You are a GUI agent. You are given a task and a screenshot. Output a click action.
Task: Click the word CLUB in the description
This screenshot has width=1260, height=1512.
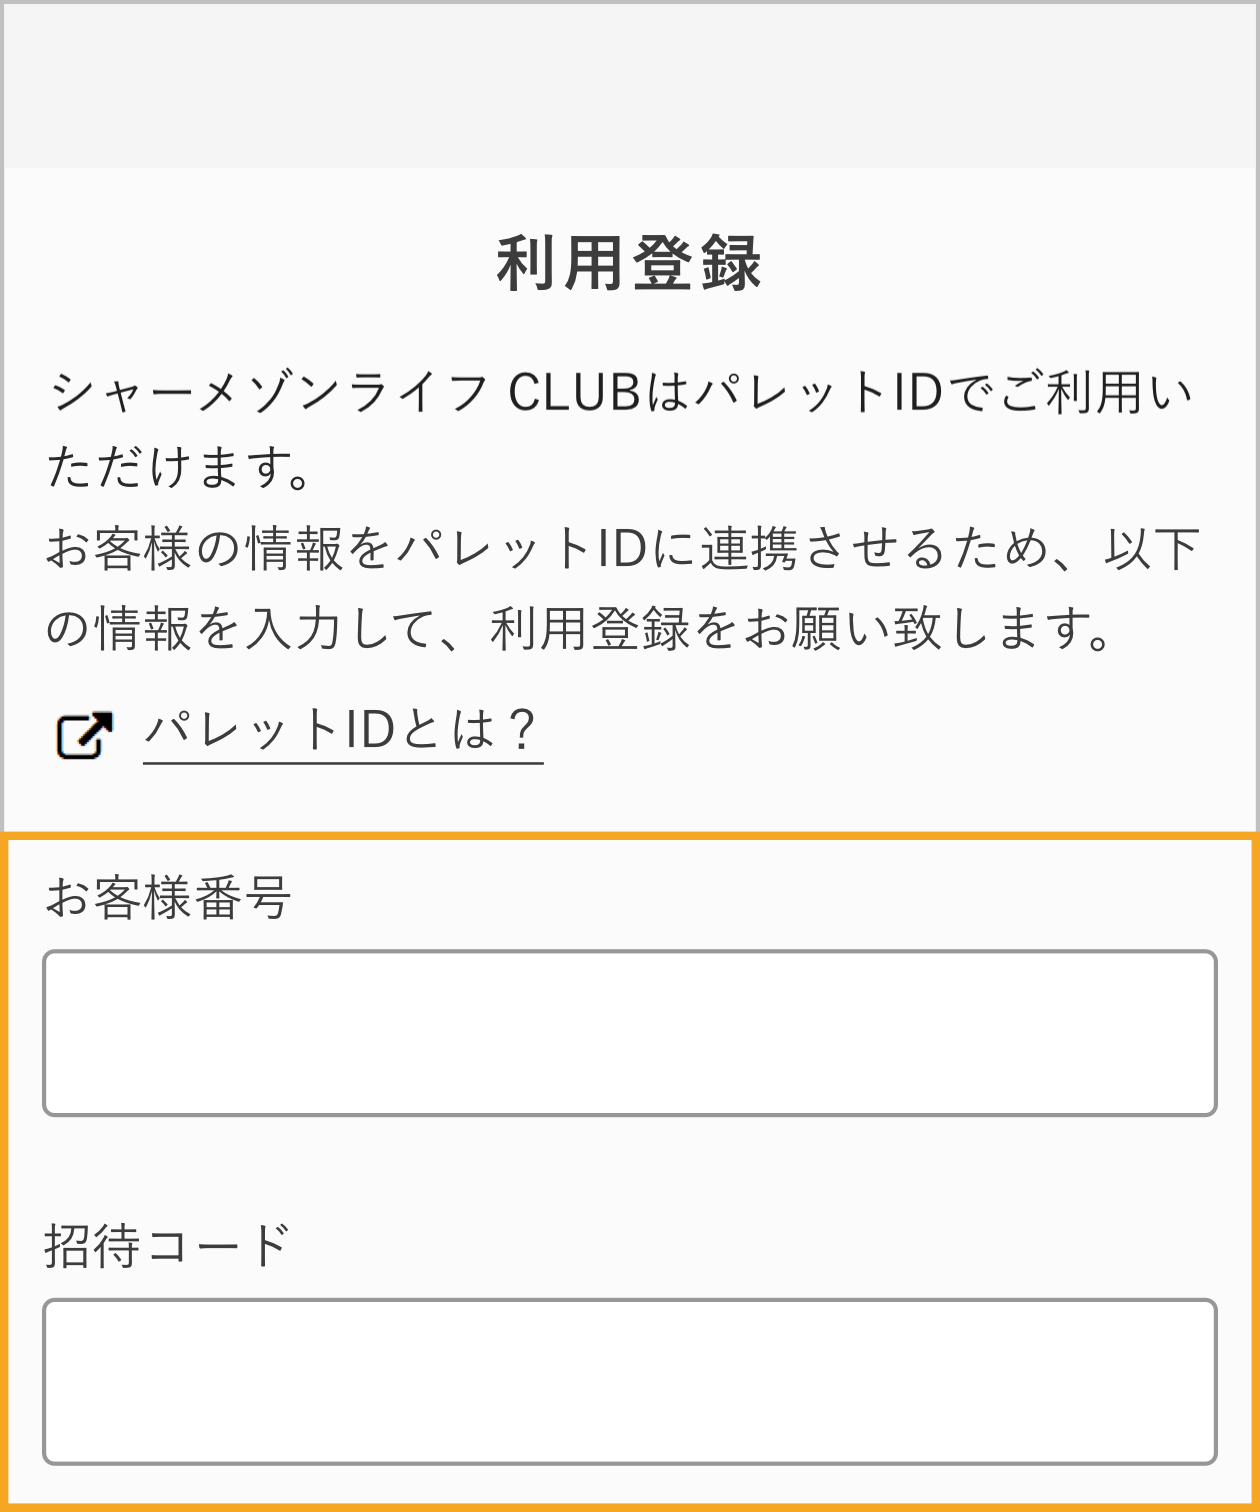(574, 393)
